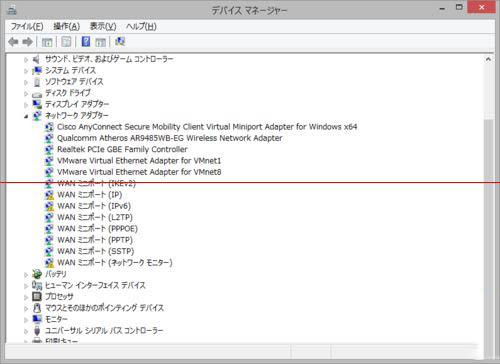Click the WAN ミニポート (SSTP) icon
Screen dimensions: 500x364
point(49,251)
